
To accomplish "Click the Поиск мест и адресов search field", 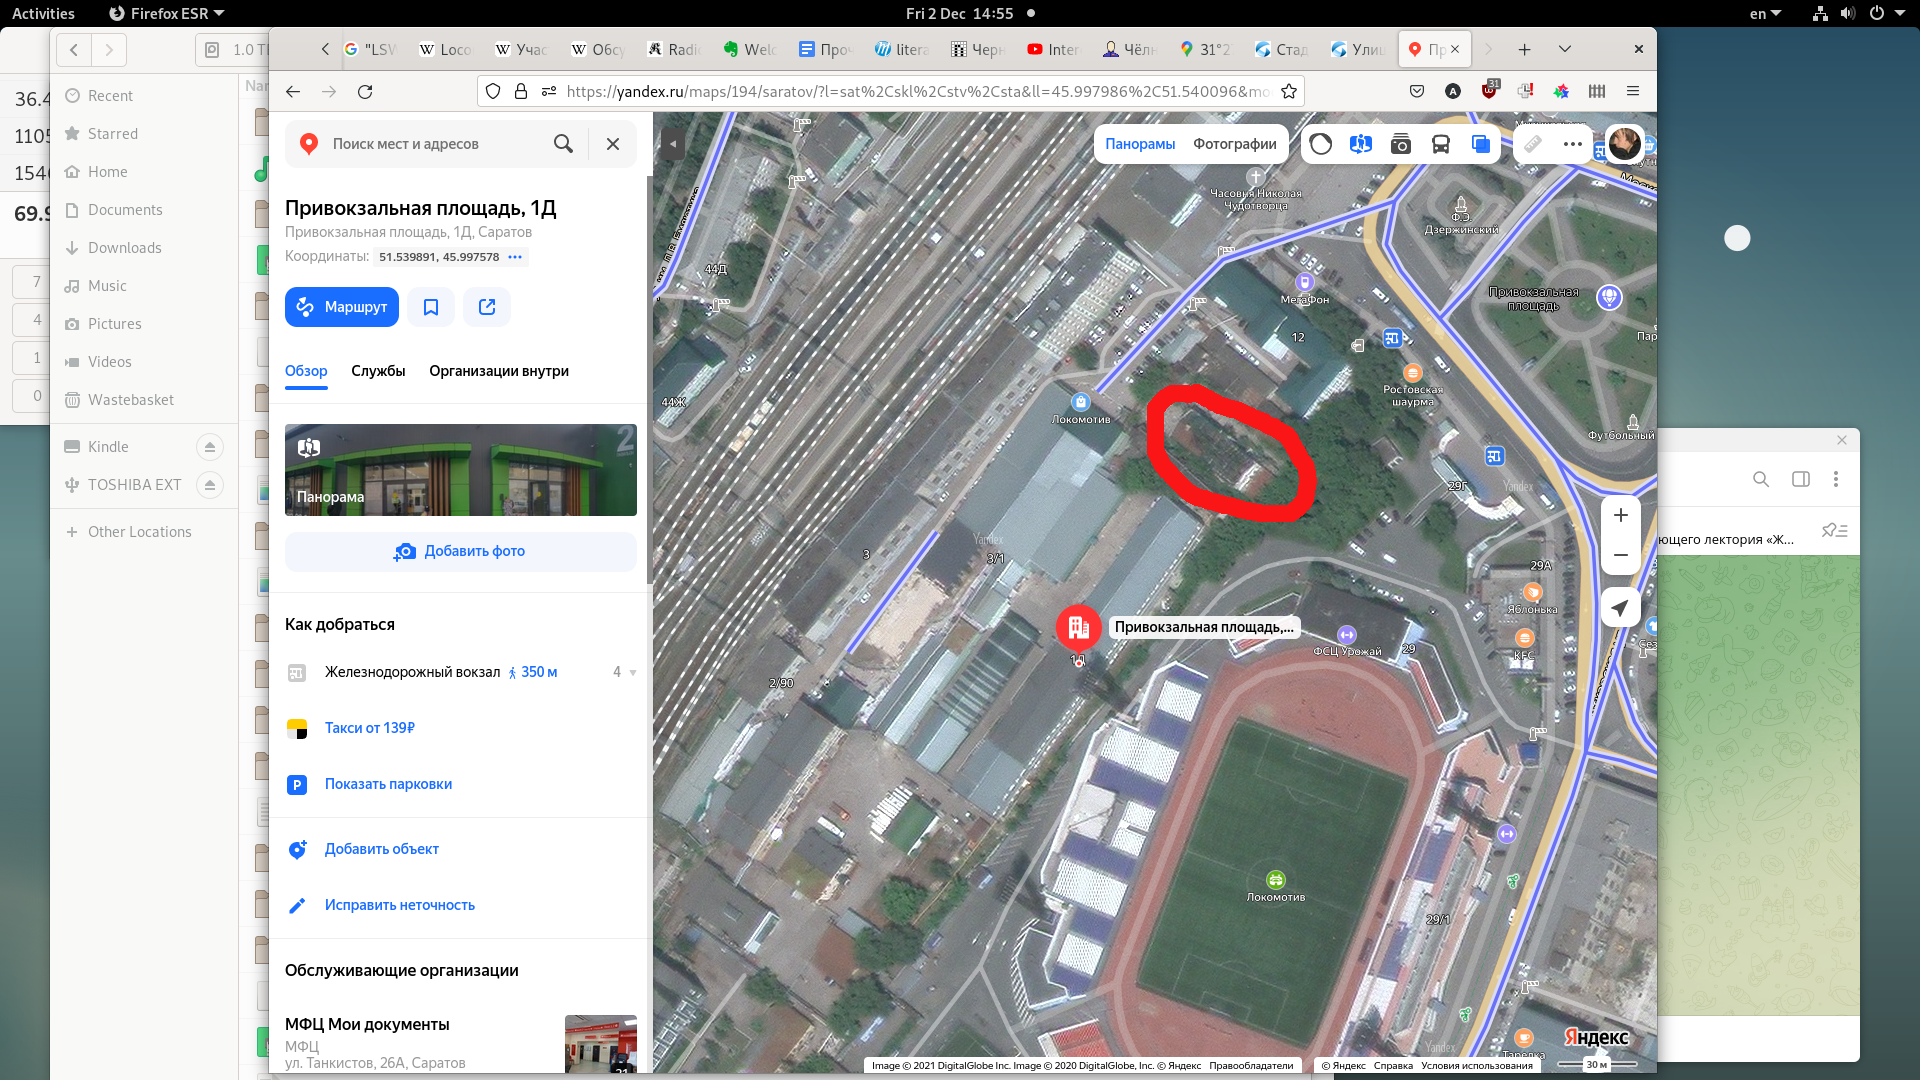I will click(x=435, y=144).
